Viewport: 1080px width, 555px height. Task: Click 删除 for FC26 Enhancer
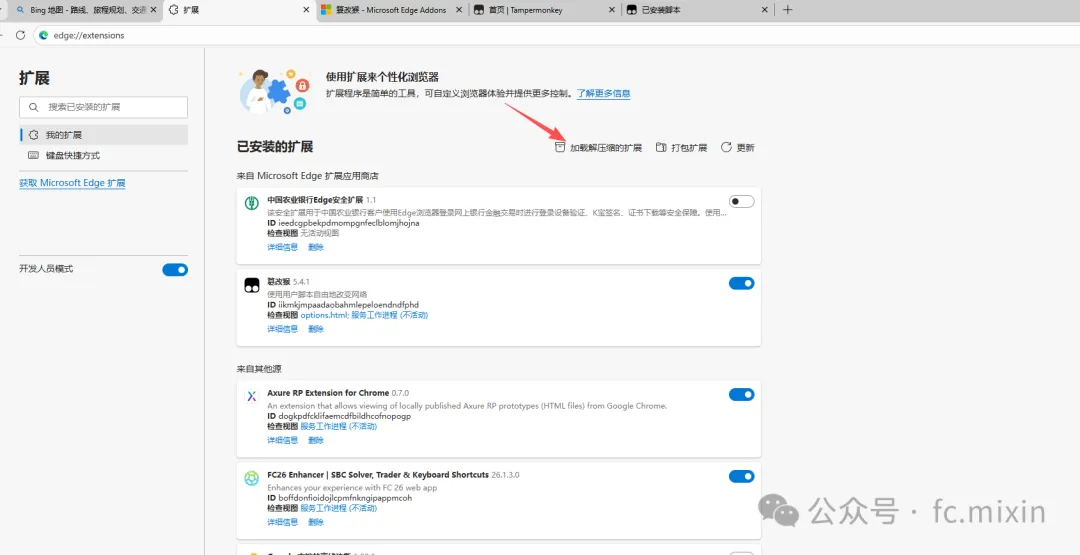pyautogui.click(x=316, y=522)
